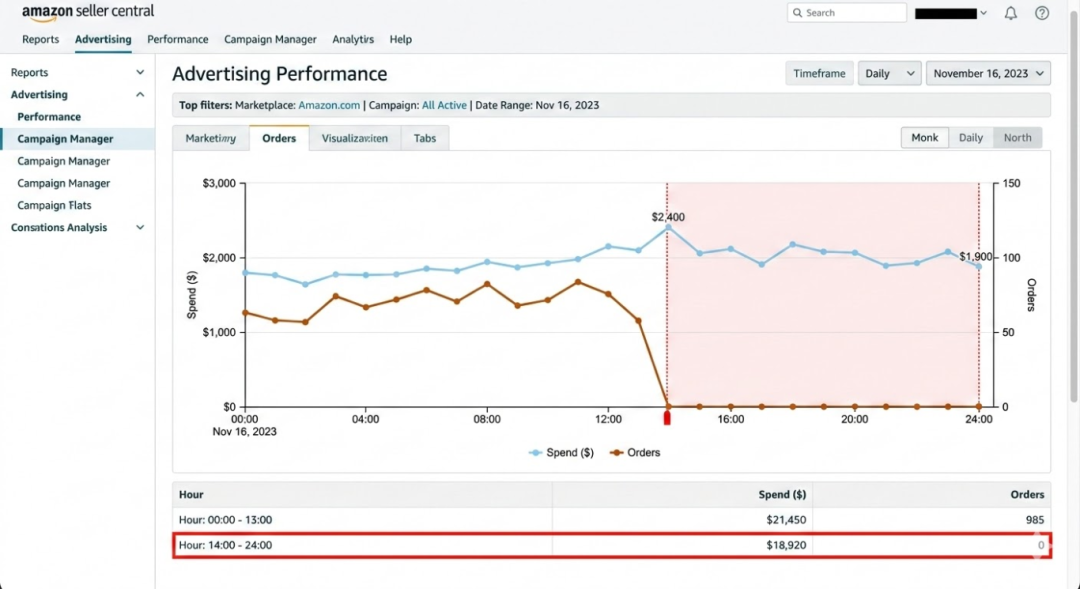Switch to the Marketiny tab
The image size is (1080, 589).
click(211, 138)
